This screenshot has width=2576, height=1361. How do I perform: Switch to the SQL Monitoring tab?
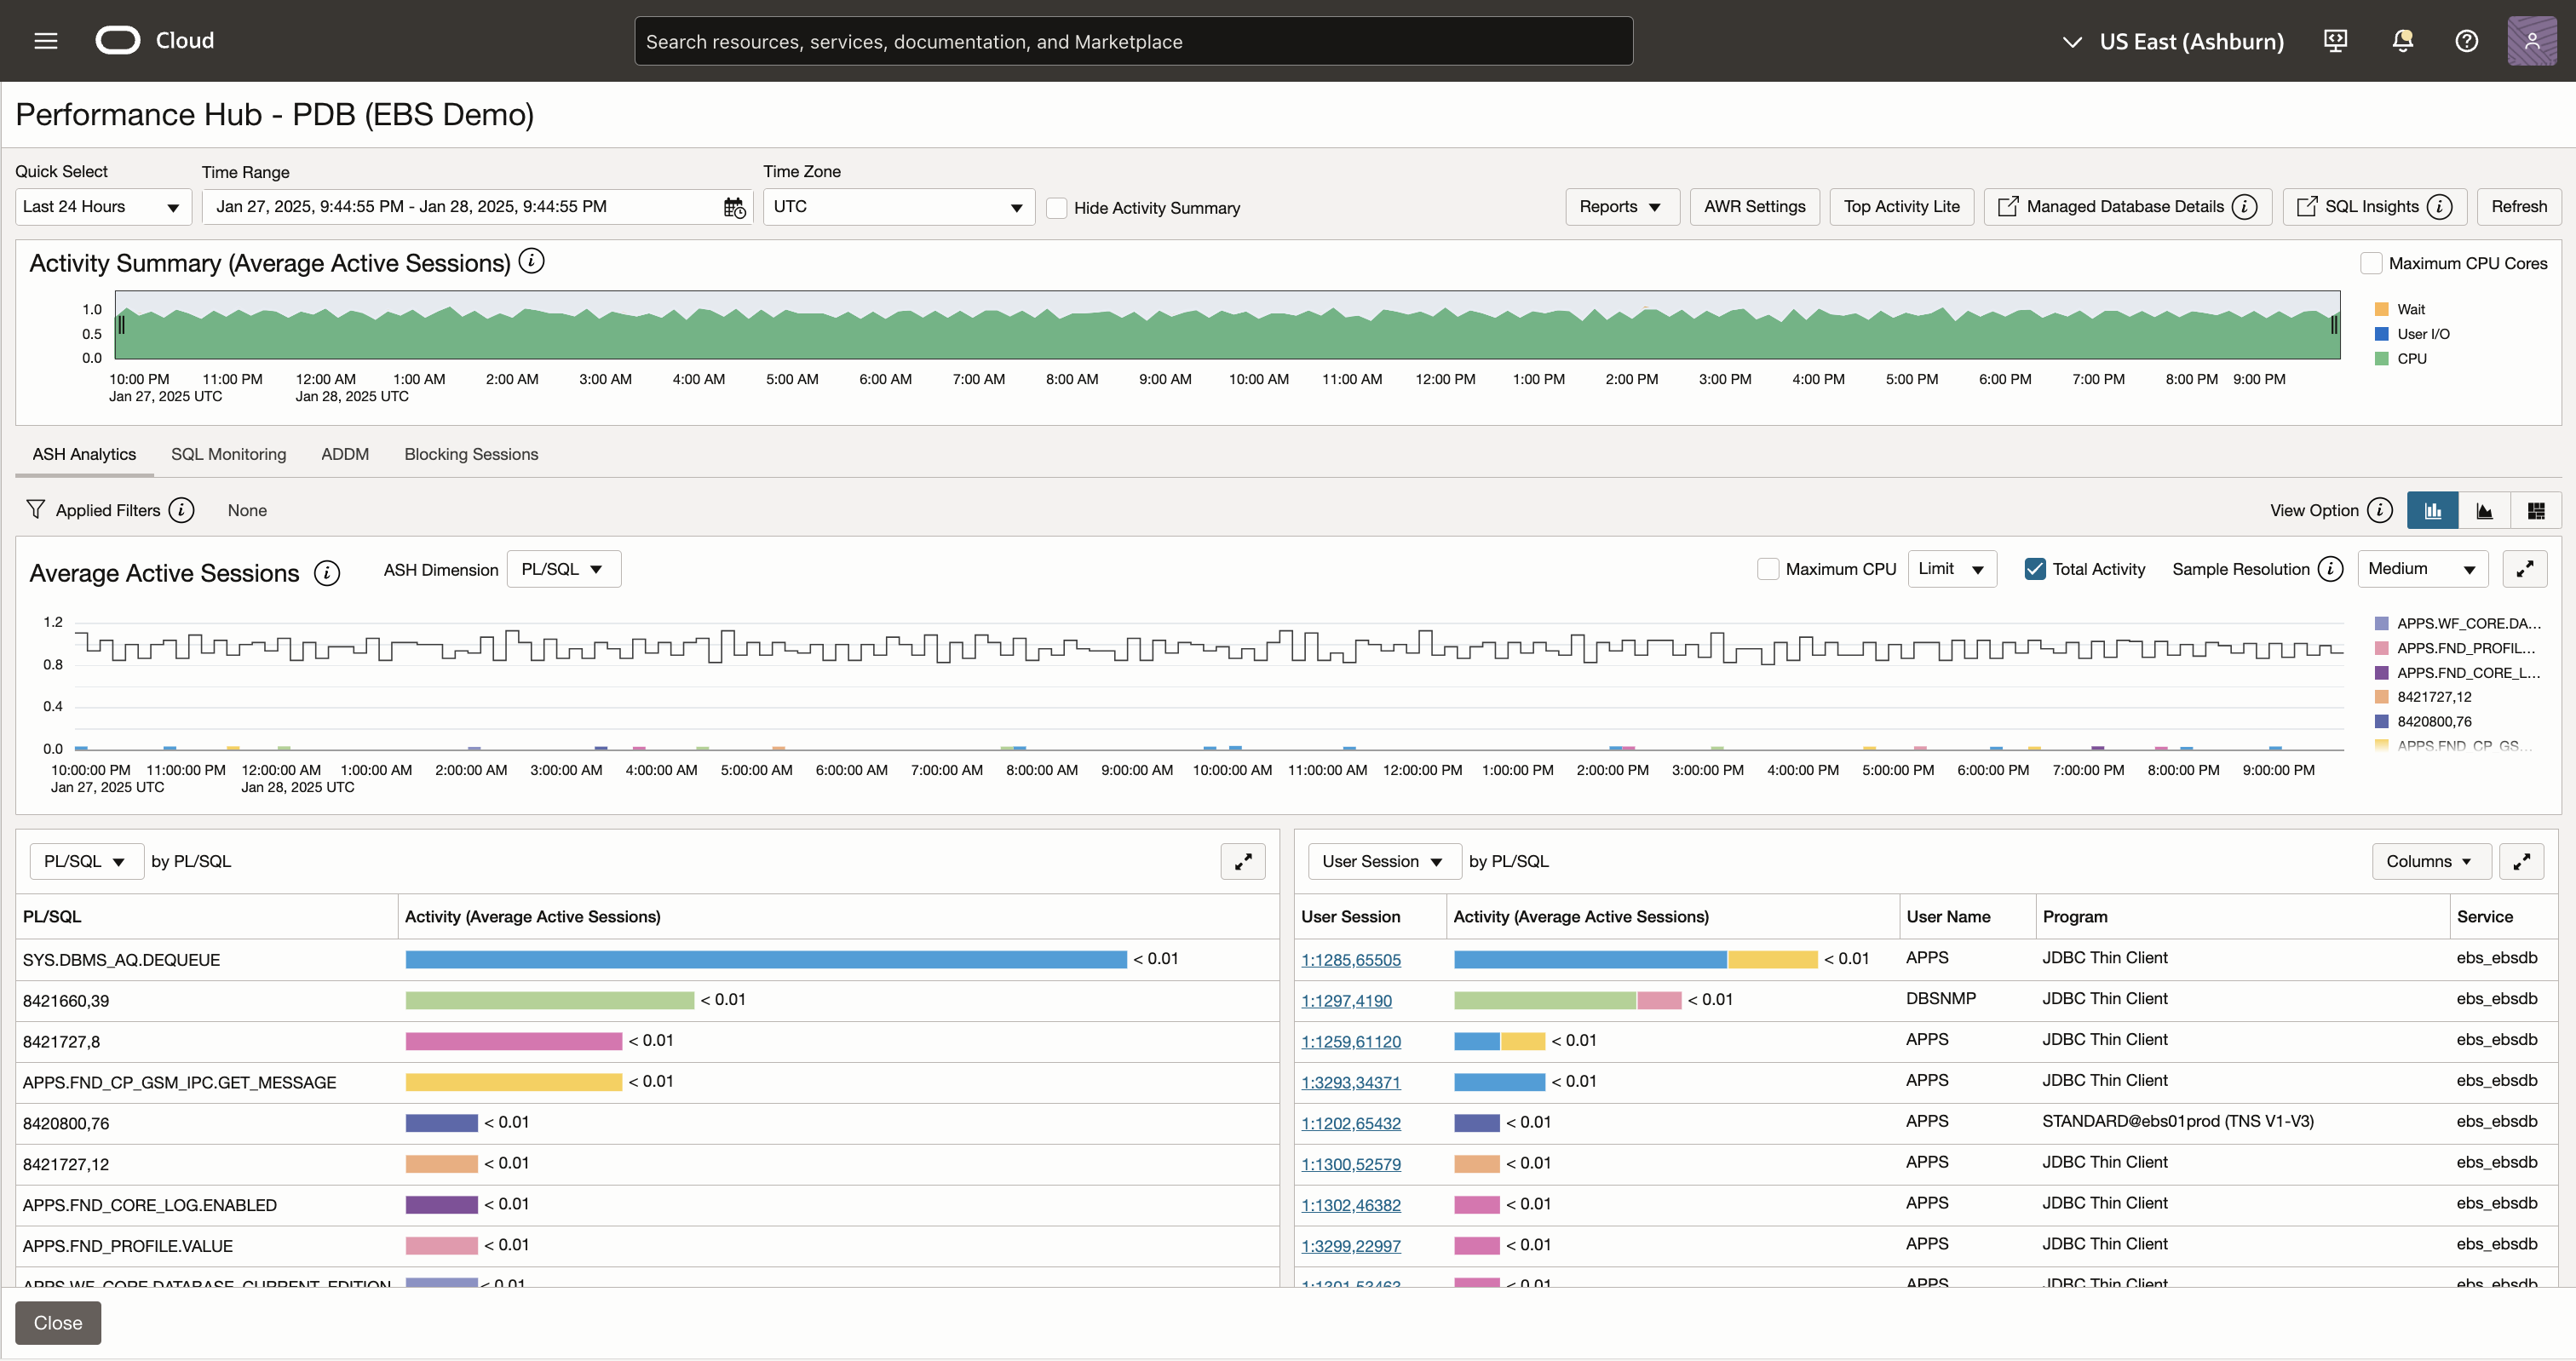[x=228, y=454]
